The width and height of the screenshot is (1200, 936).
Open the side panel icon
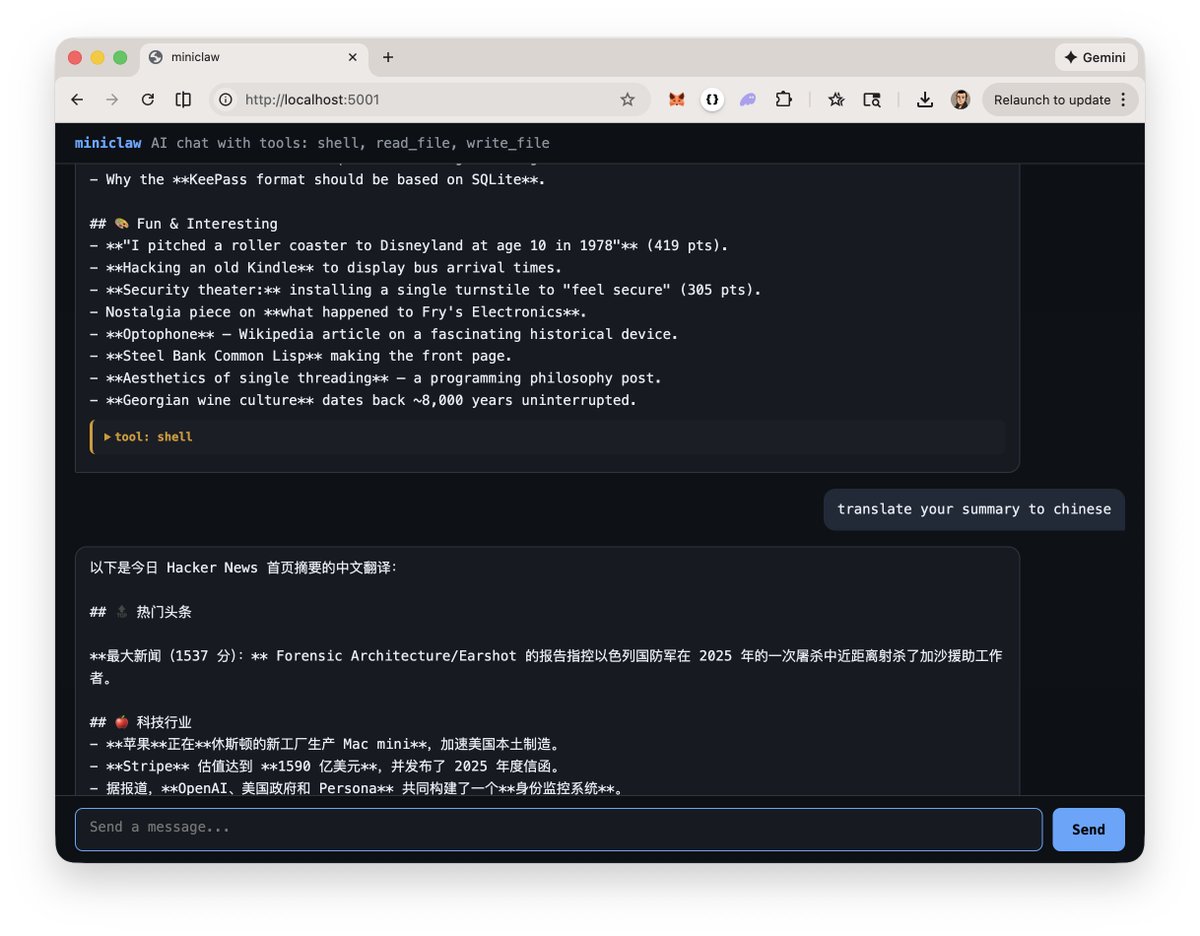(183, 100)
